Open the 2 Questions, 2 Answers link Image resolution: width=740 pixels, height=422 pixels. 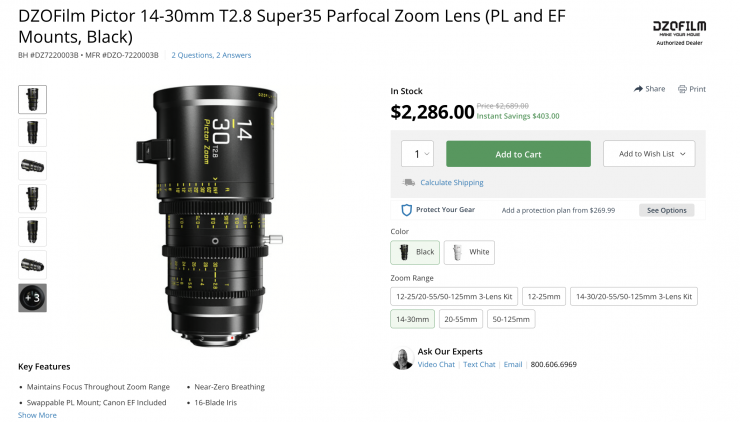(x=211, y=55)
